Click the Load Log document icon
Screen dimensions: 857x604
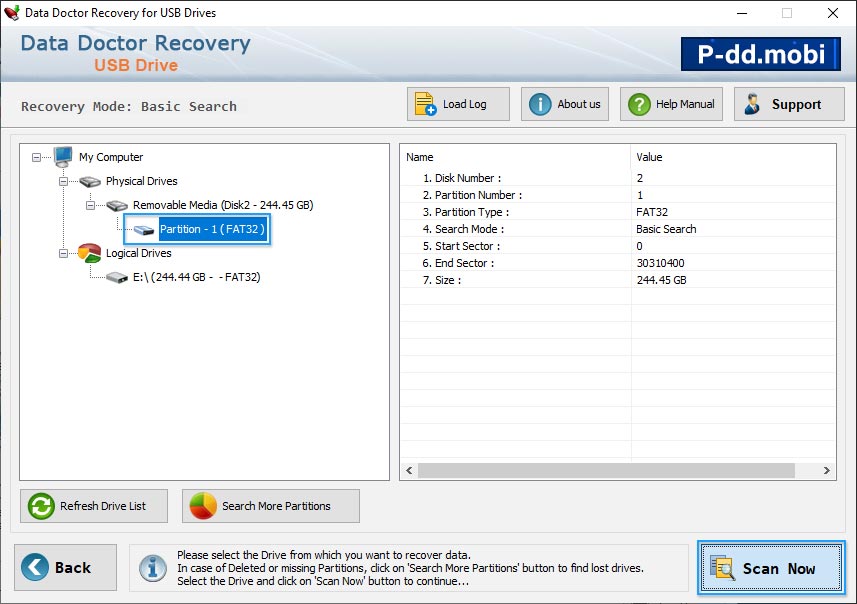coord(425,104)
